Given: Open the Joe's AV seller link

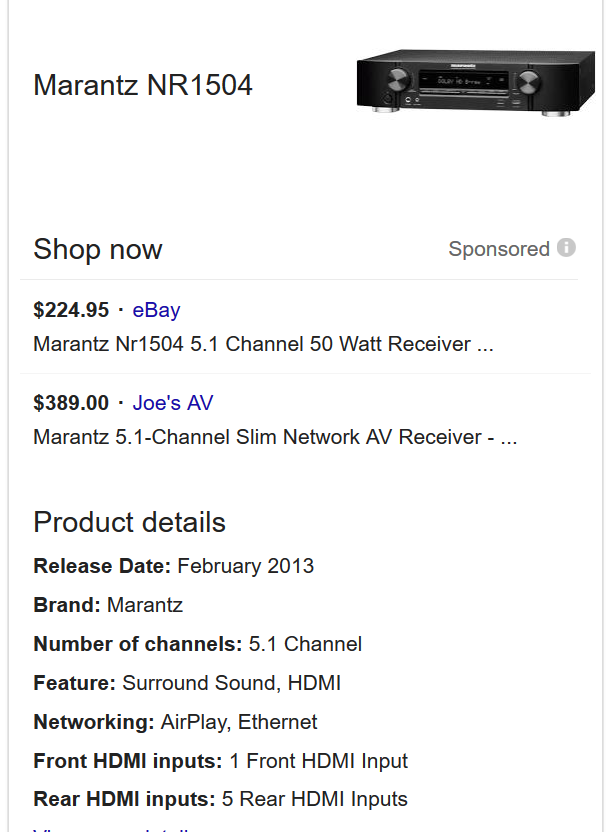Looking at the screenshot, I should (x=172, y=403).
